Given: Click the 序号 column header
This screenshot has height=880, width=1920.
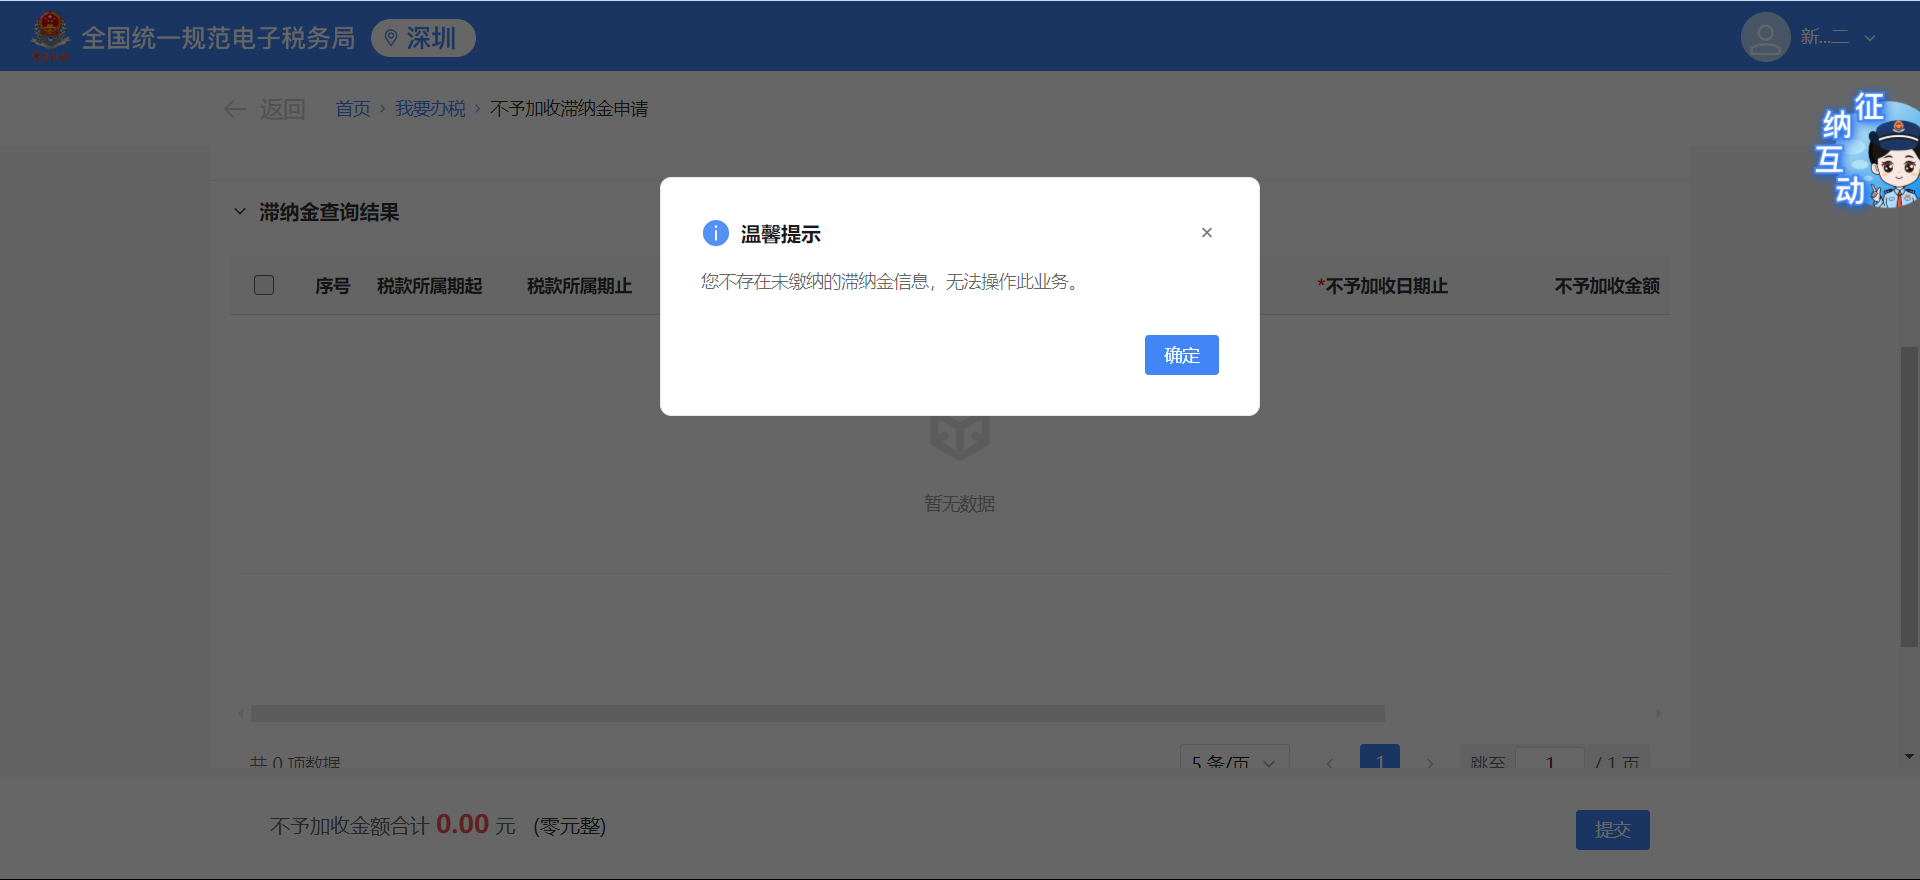Looking at the screenshot, I should (333, 286).
